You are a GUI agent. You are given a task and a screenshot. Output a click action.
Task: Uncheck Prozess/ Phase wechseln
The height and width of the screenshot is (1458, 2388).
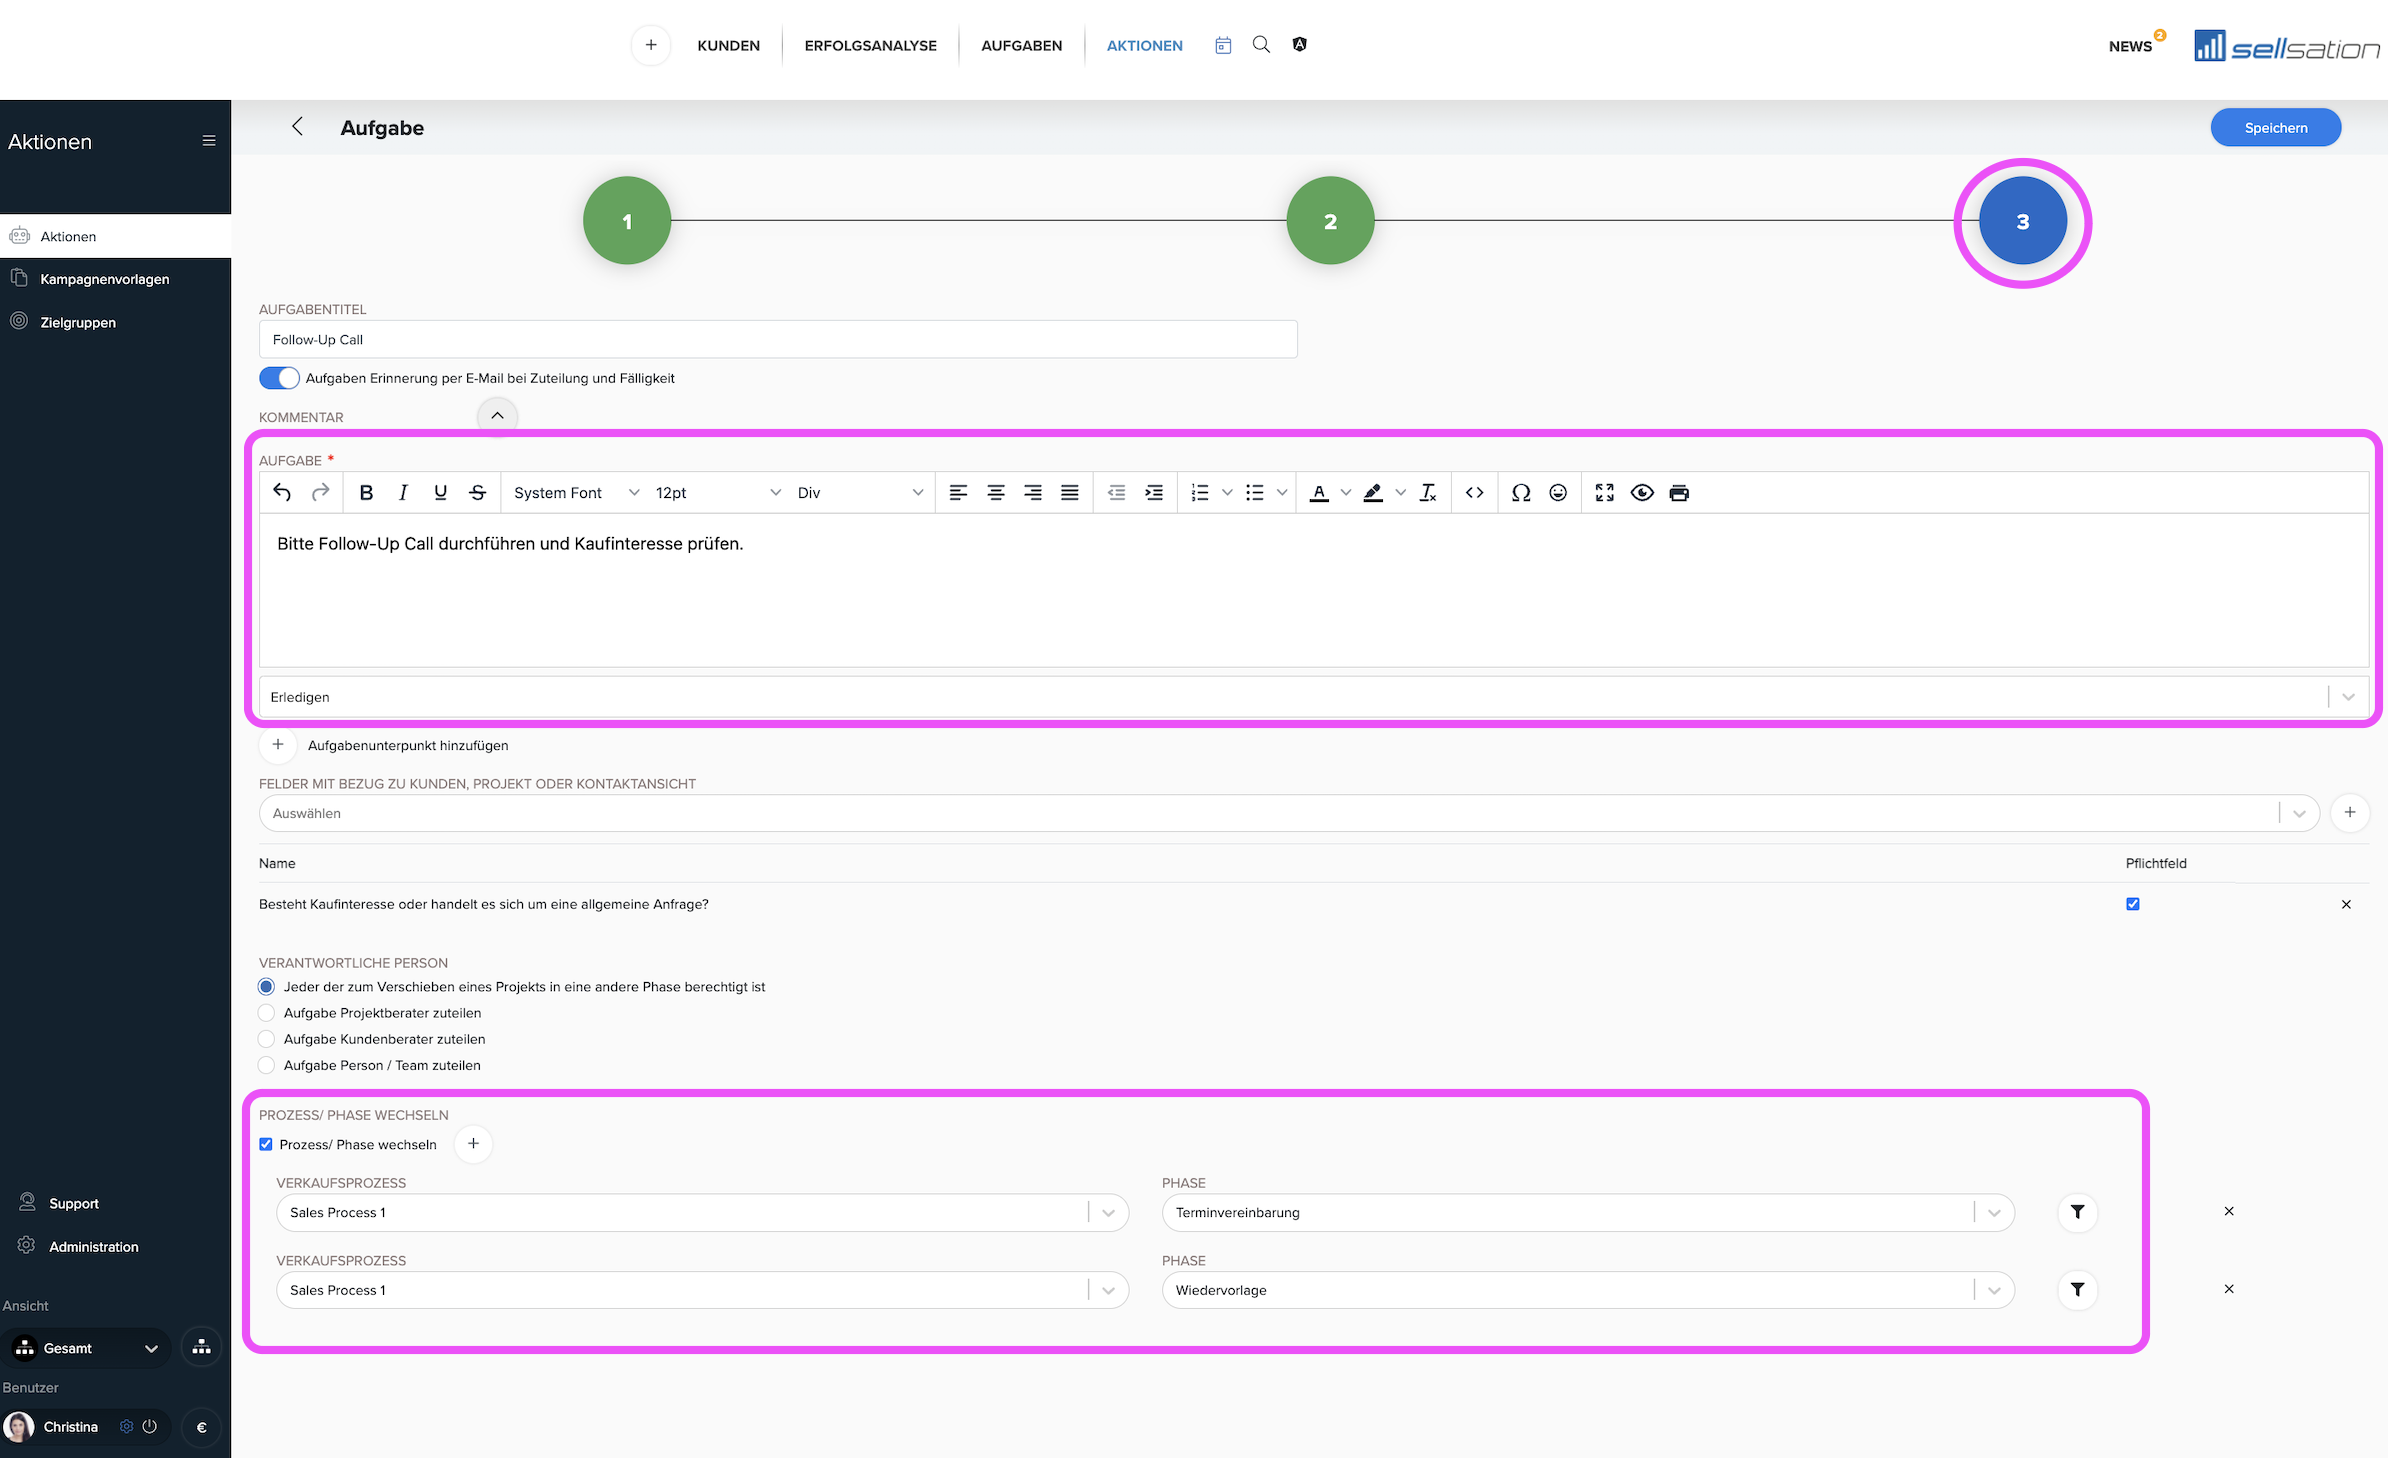tap(266, 1144)
